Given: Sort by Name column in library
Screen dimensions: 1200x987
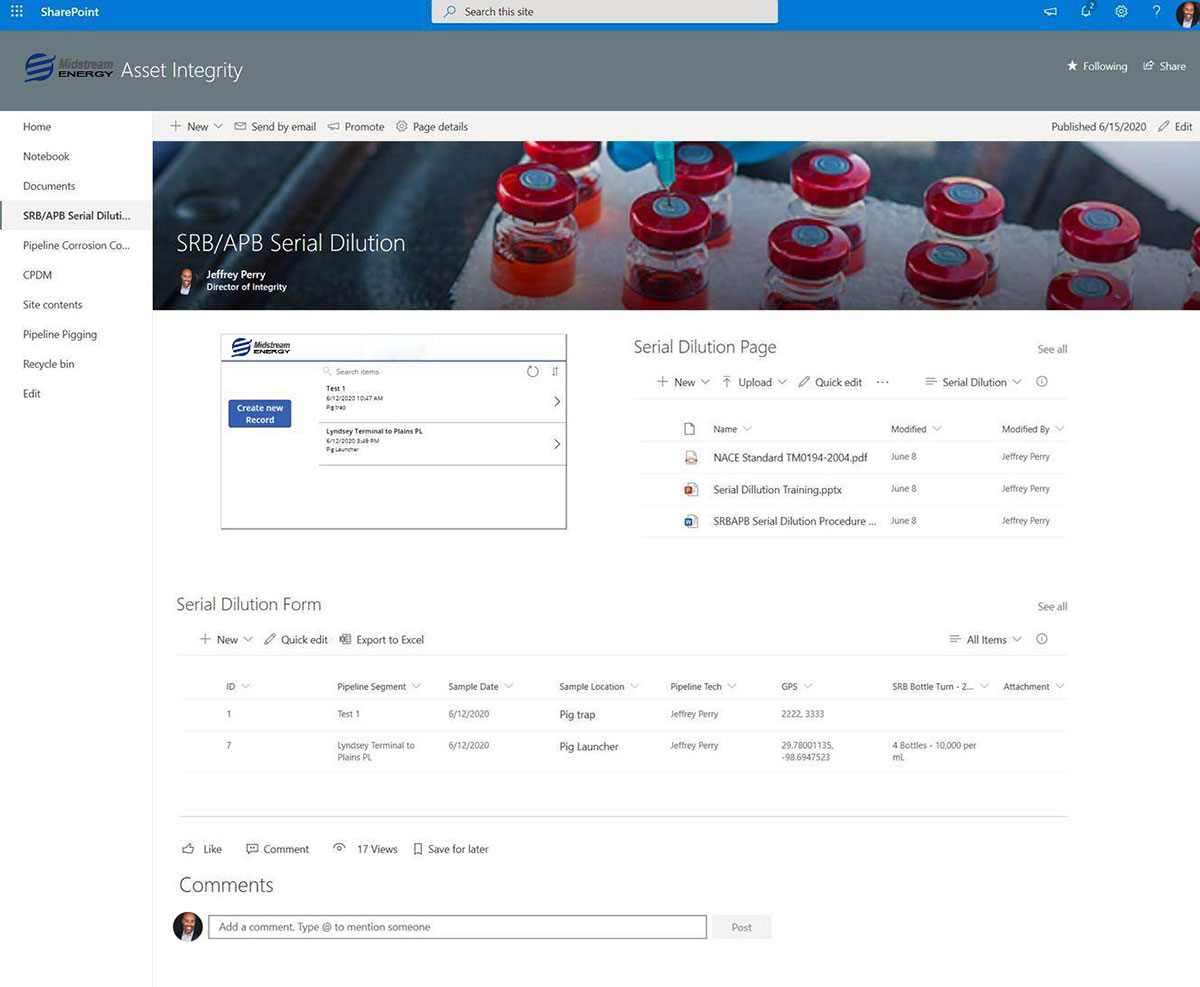Looking at the screenshot, I should tap(732, 429).
